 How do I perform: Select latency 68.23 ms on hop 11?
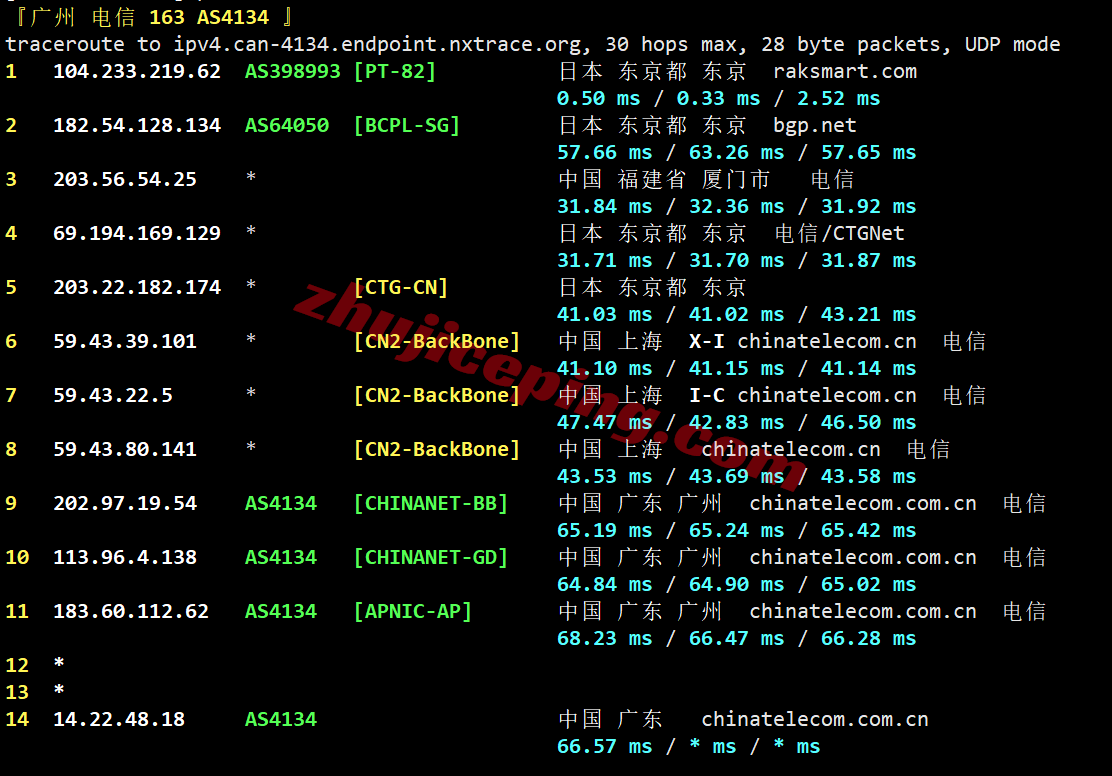tap(604, 638)
